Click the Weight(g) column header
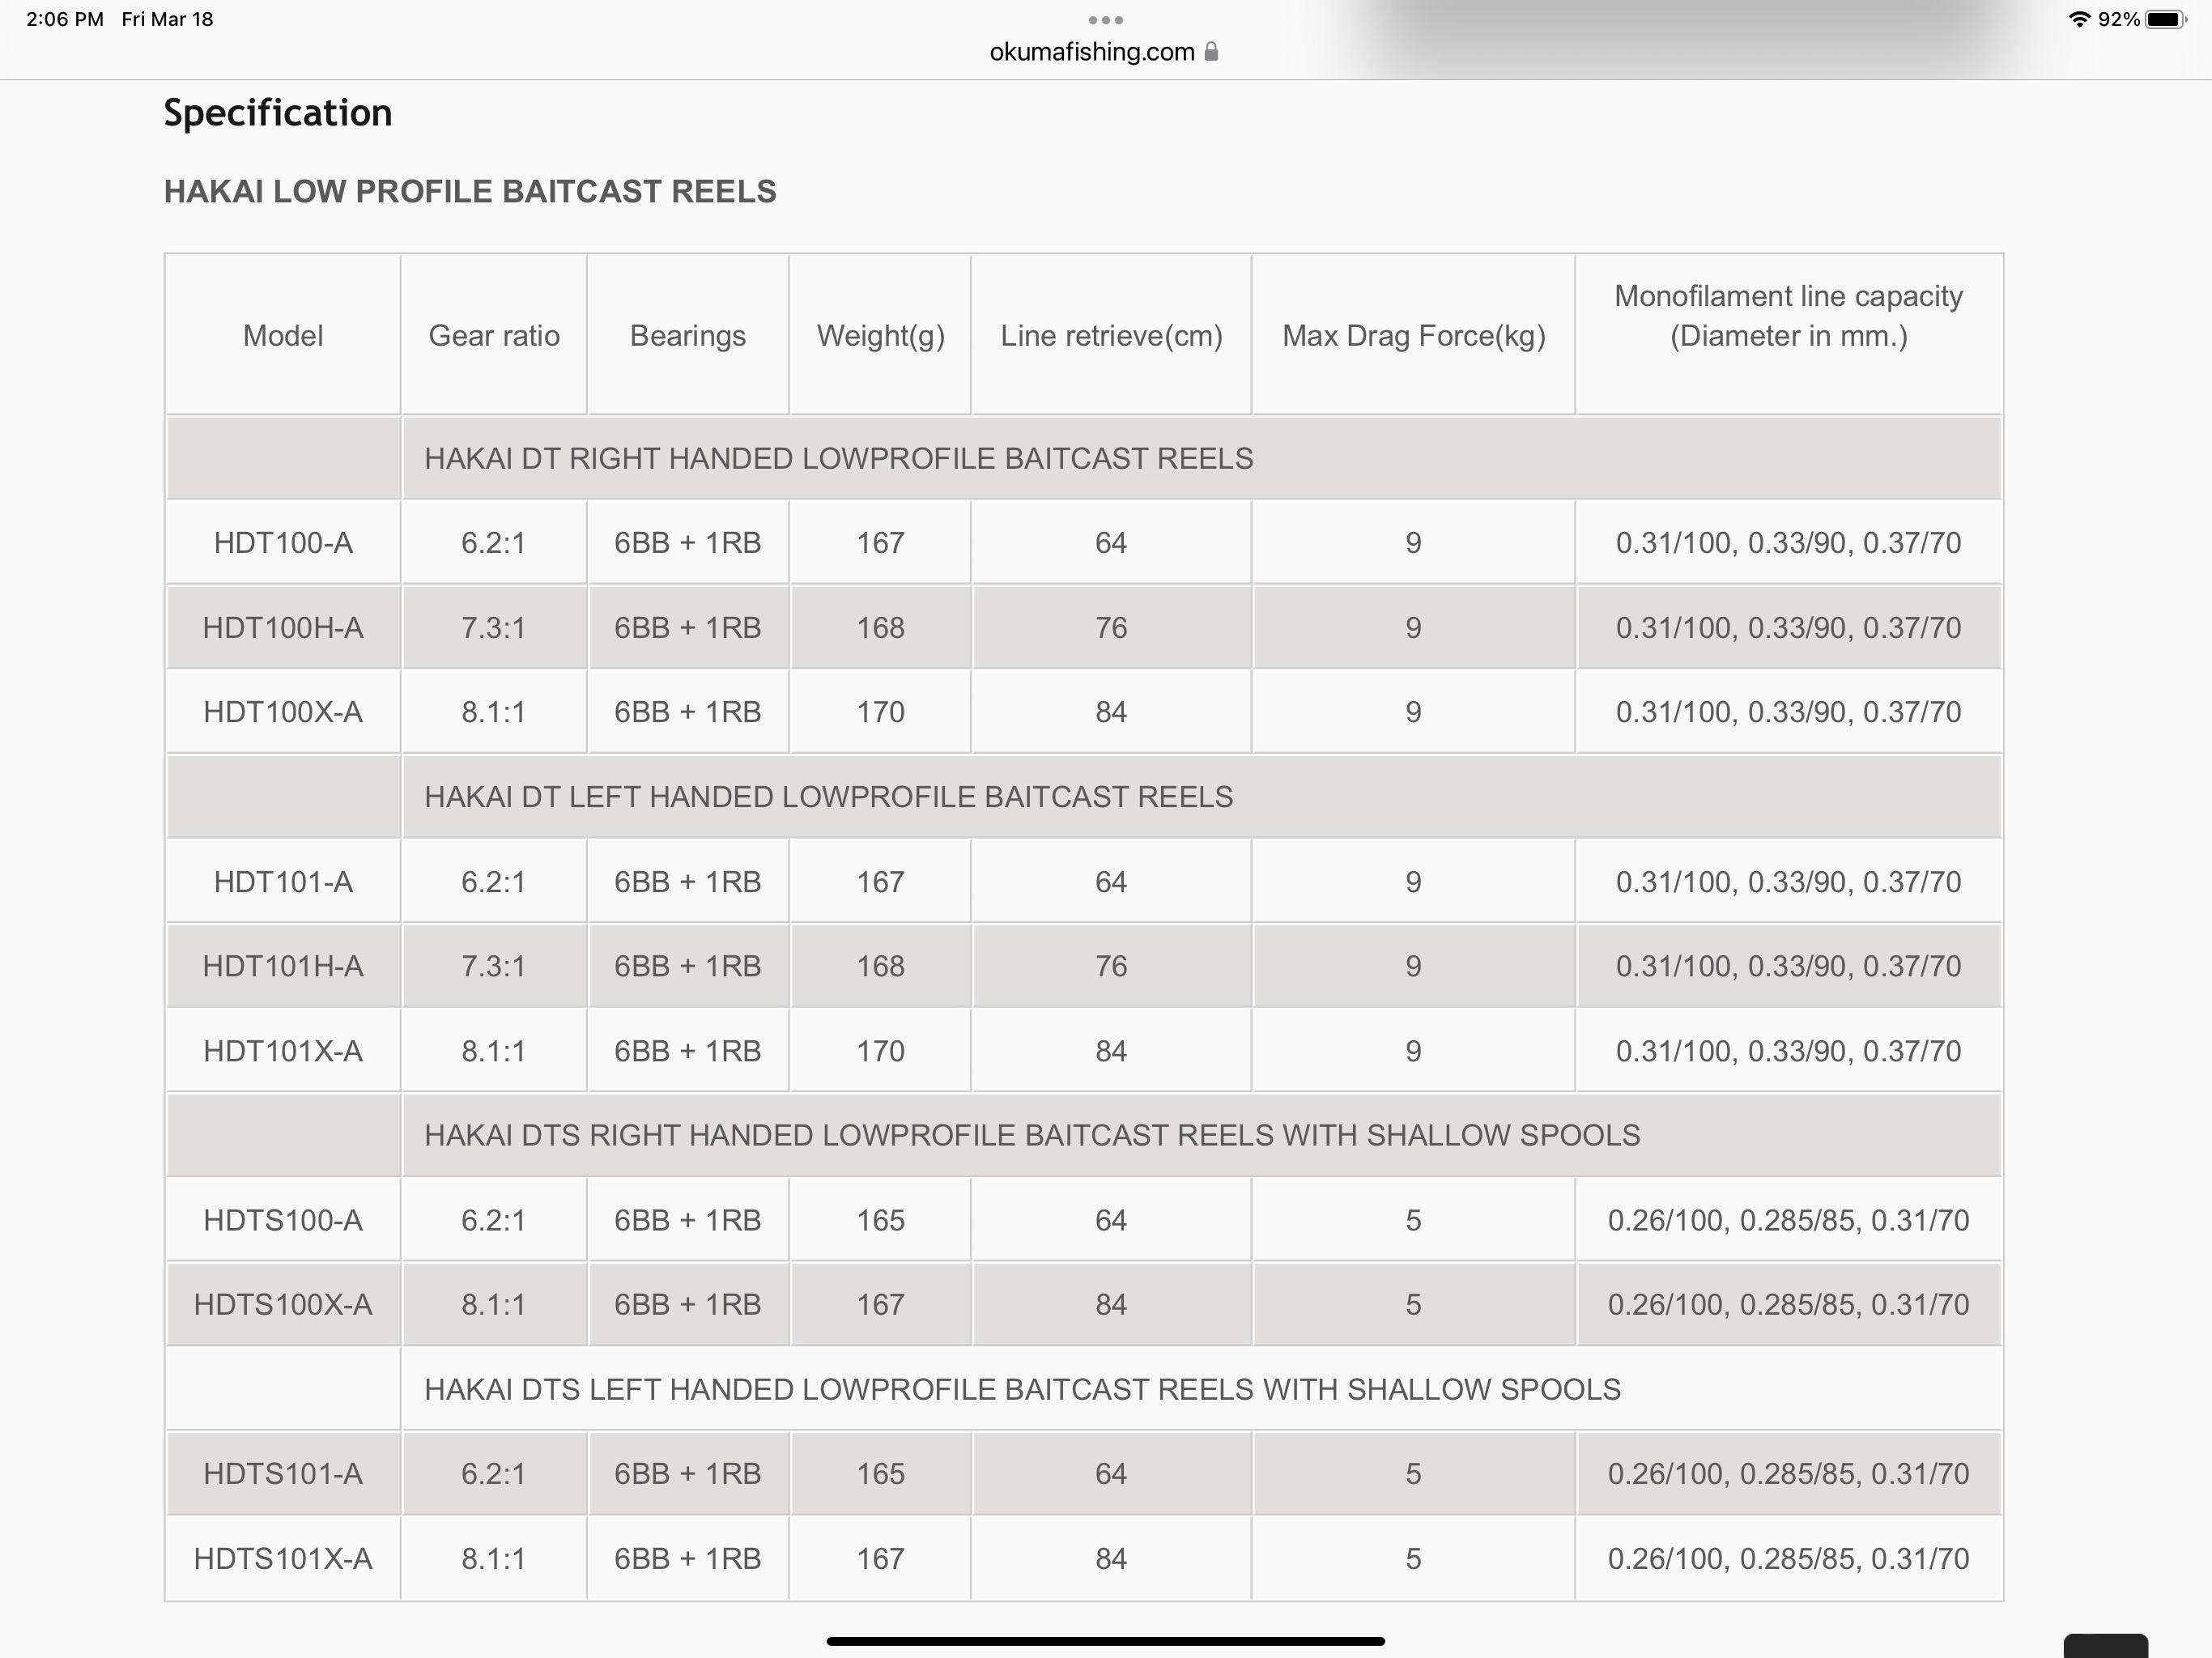The height and width of the screenshot is (1658, 2212). pos(880,335)
